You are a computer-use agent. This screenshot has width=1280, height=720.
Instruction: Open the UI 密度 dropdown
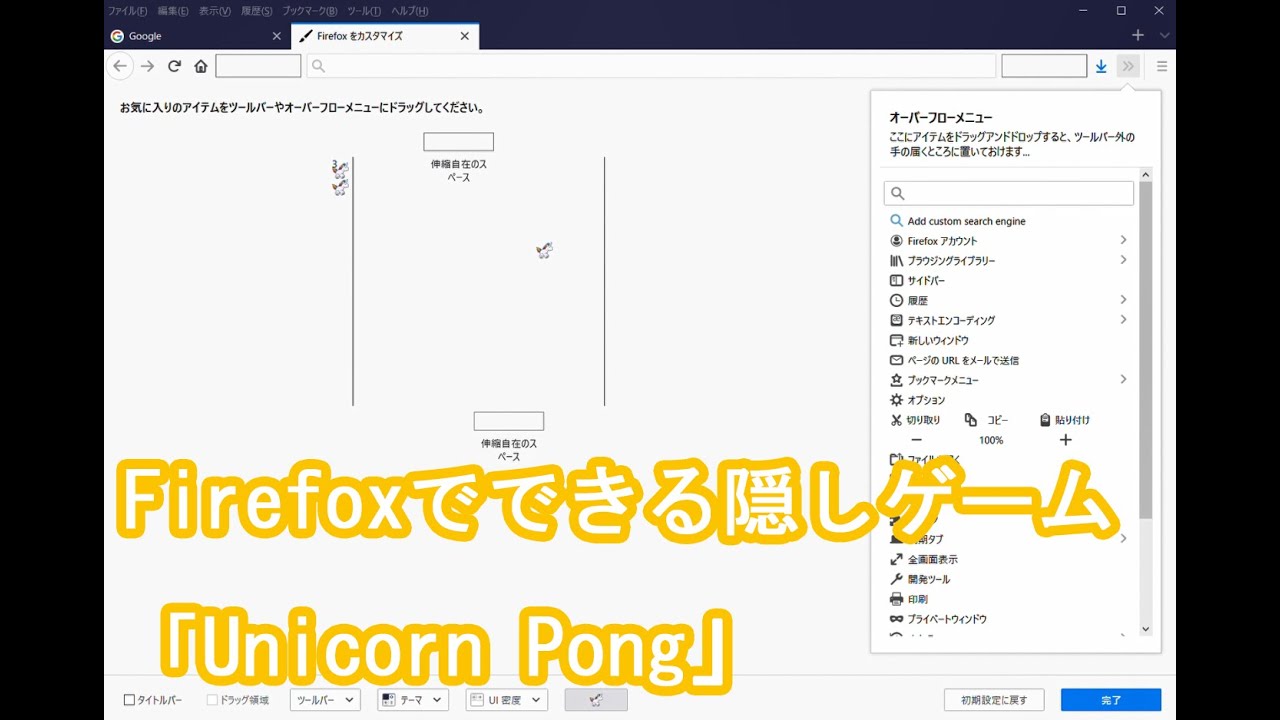click(x=507, y=700)
